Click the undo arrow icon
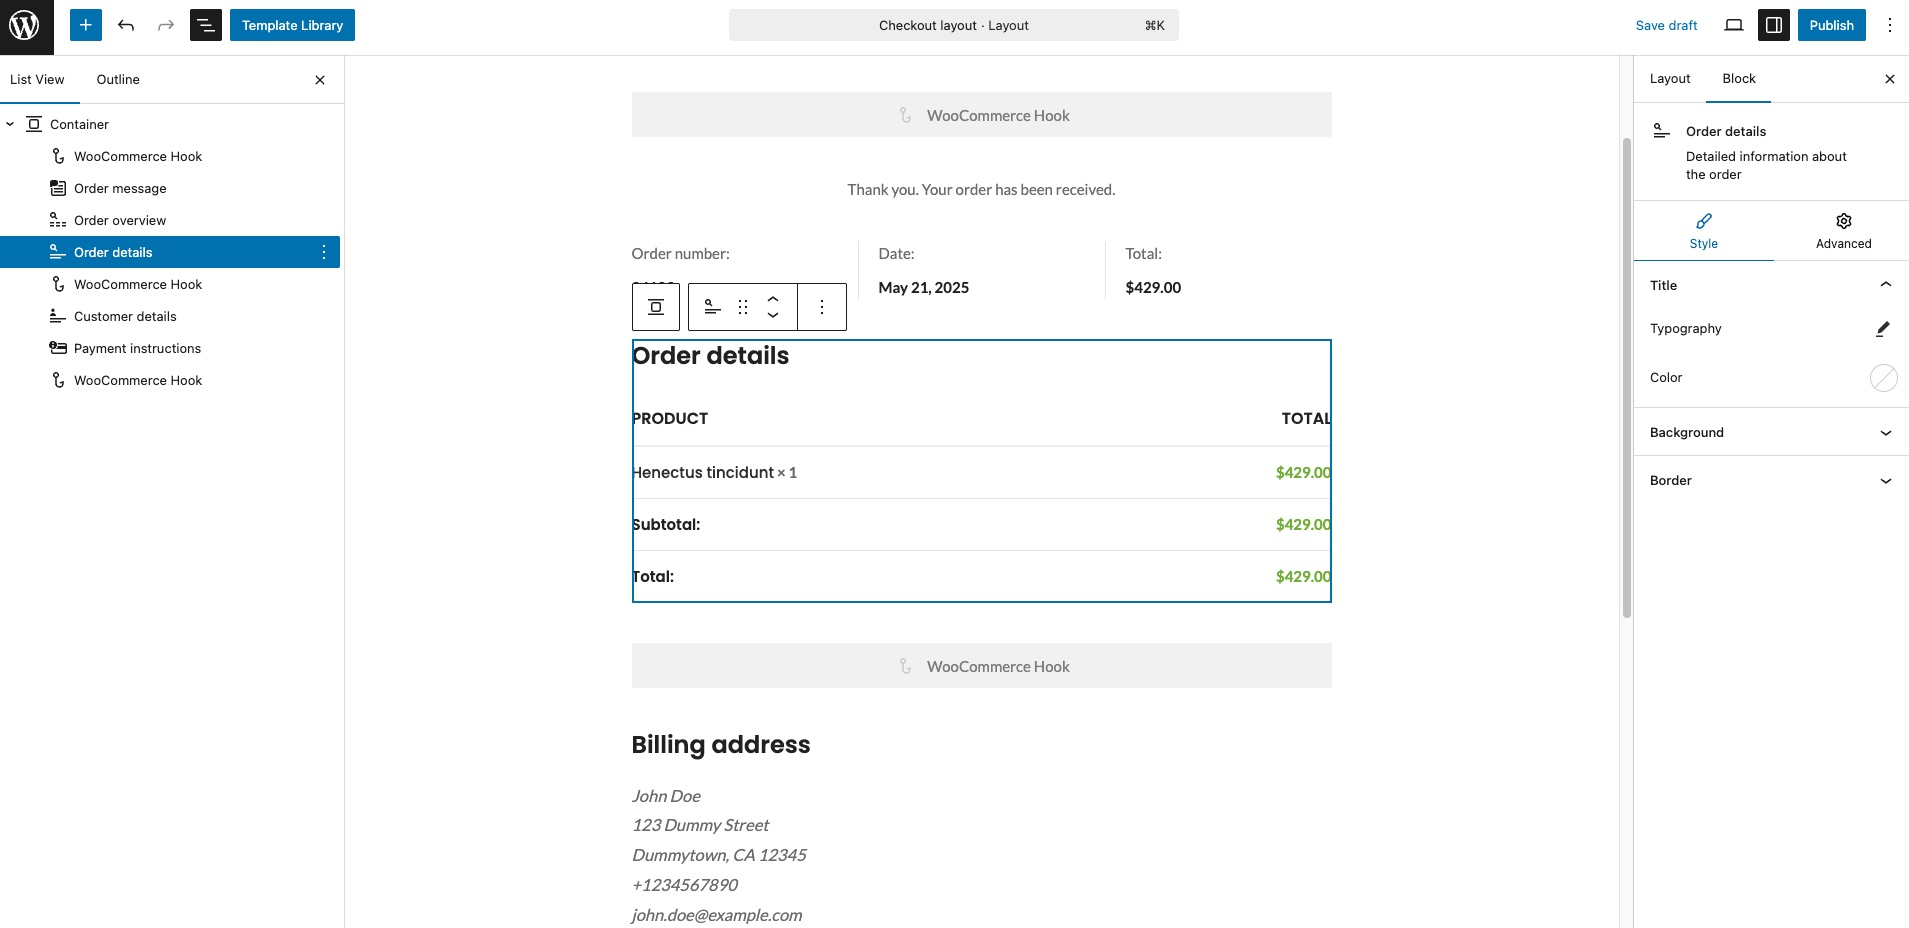The width and height of the screenshot is (1909, 928). pos(126,26)
